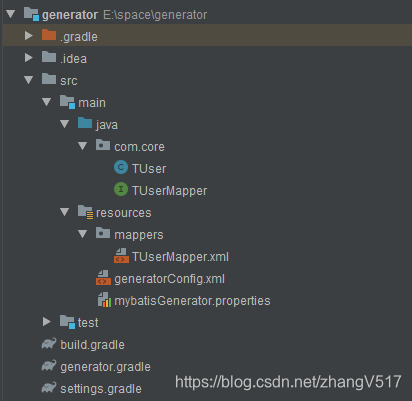Open the settings.gradle file name

click(101, 389)
